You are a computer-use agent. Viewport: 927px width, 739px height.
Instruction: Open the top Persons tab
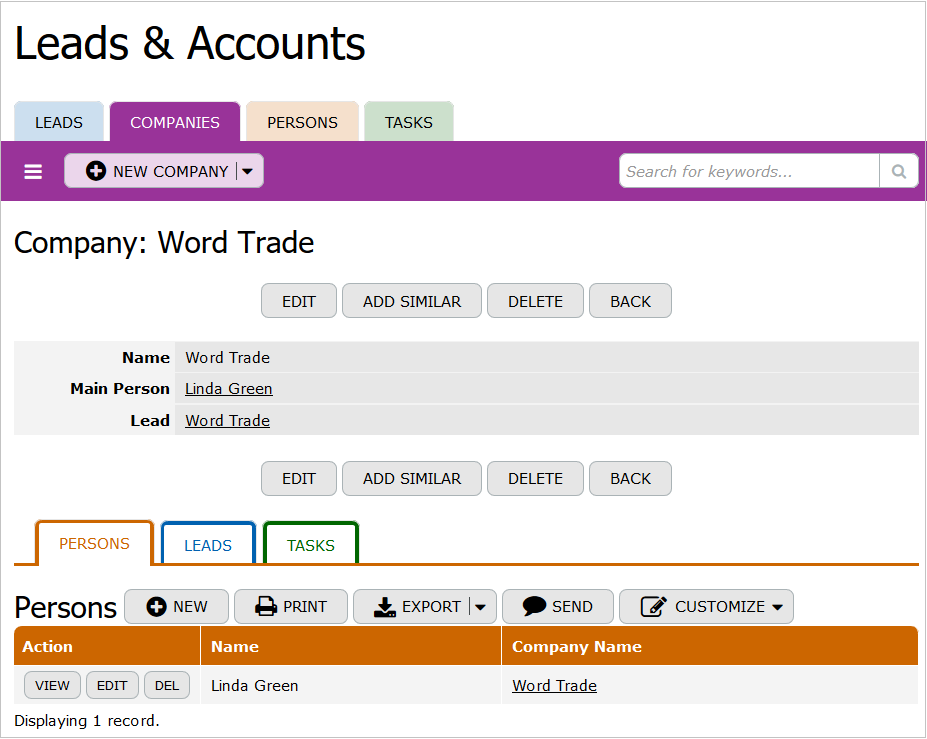[302, 122]
